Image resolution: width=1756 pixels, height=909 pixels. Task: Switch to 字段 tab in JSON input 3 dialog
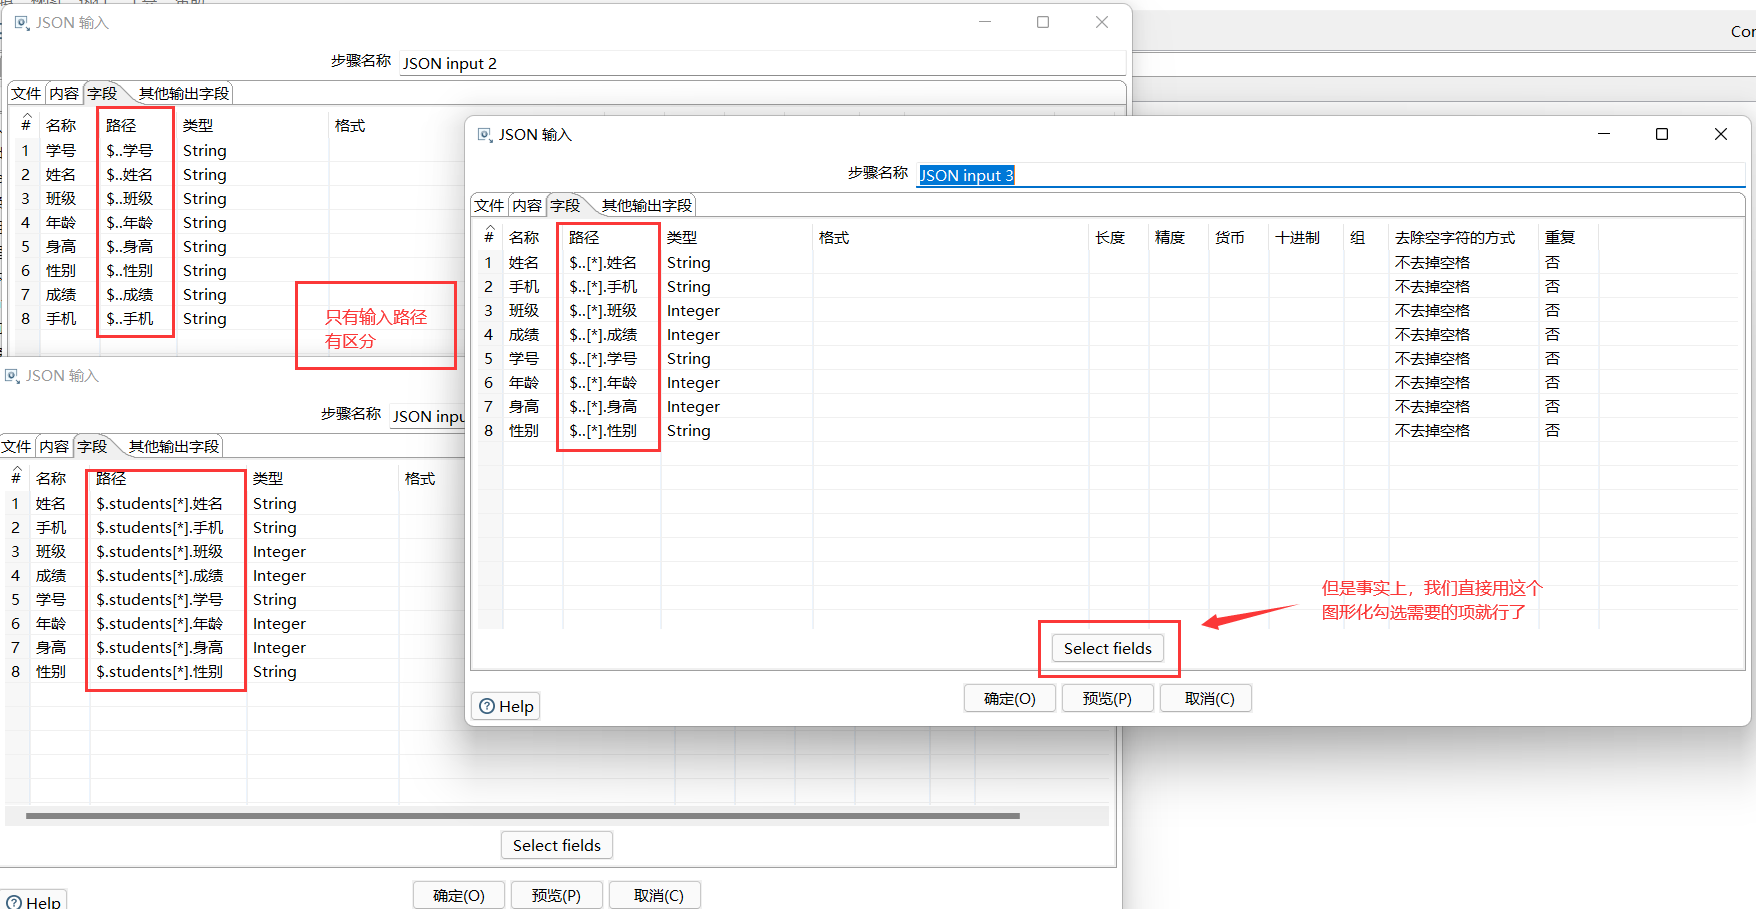tap(565, 205)
